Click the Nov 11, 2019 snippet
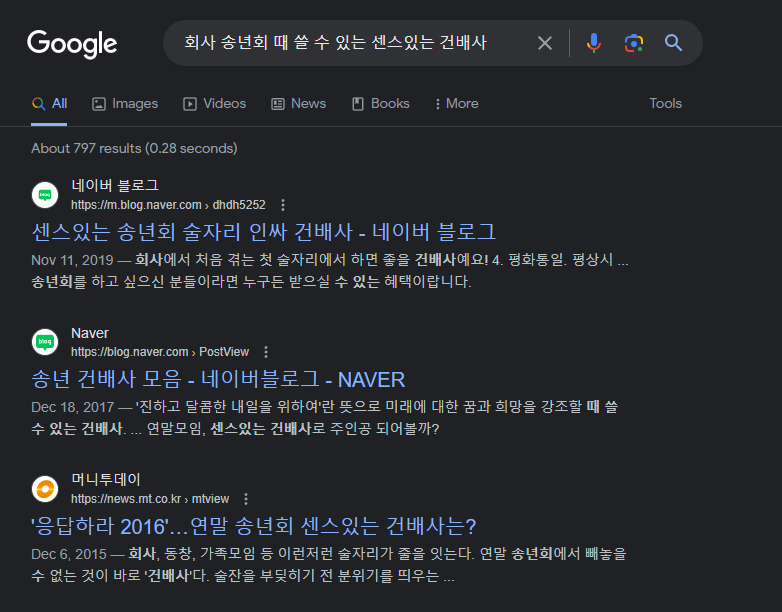Screen dimensions: 782x612 [x=330, y=270]
